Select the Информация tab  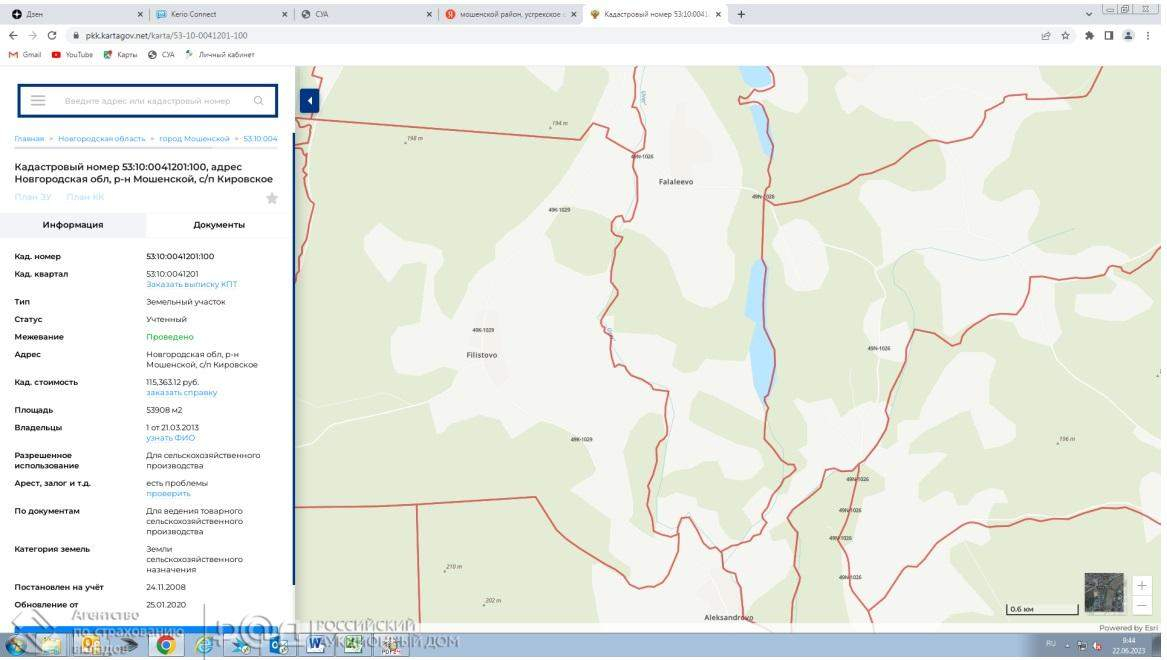point(73,225)
